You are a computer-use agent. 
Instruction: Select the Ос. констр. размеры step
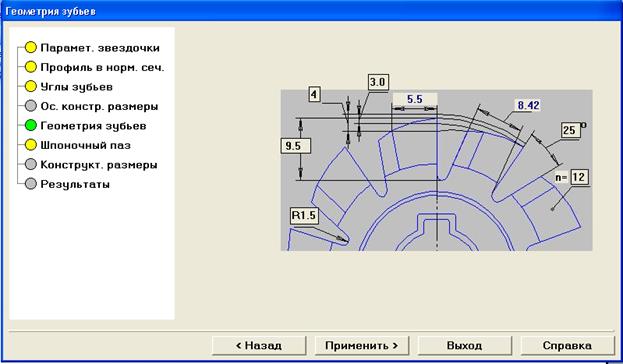[x=99, y=106]
